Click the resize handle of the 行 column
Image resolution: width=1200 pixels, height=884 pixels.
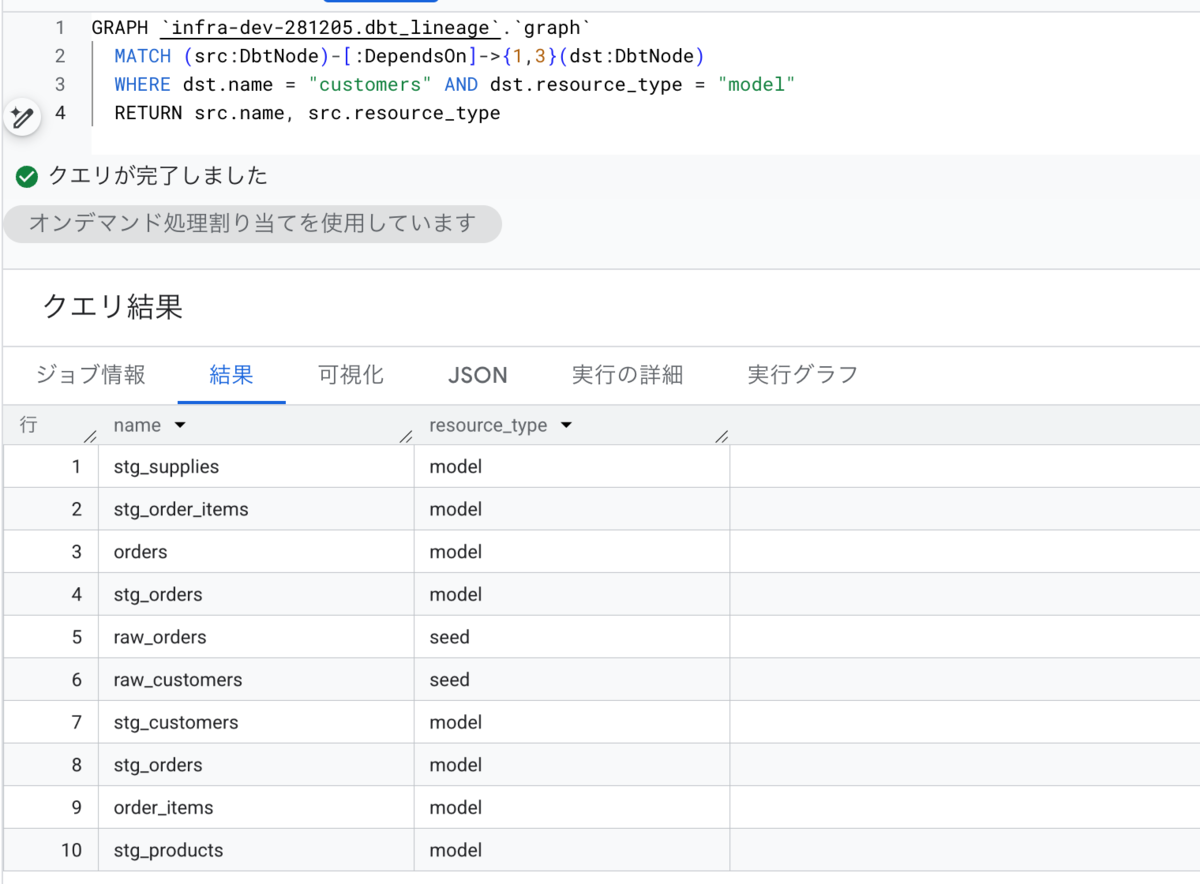pos(90,436)
